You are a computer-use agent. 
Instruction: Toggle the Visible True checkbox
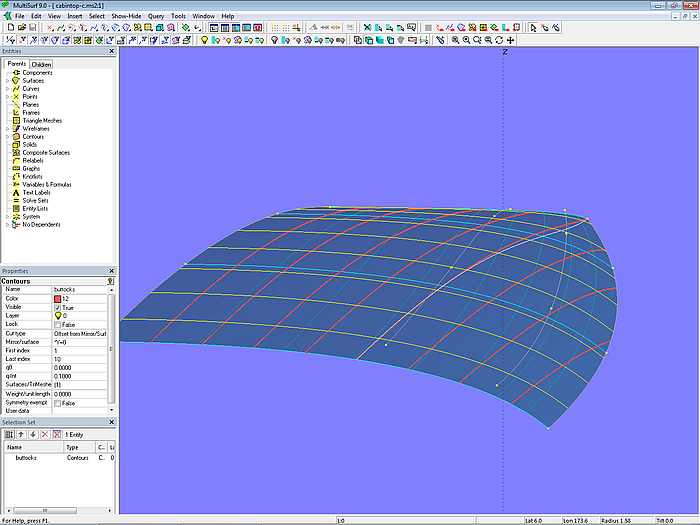[57, 307]
